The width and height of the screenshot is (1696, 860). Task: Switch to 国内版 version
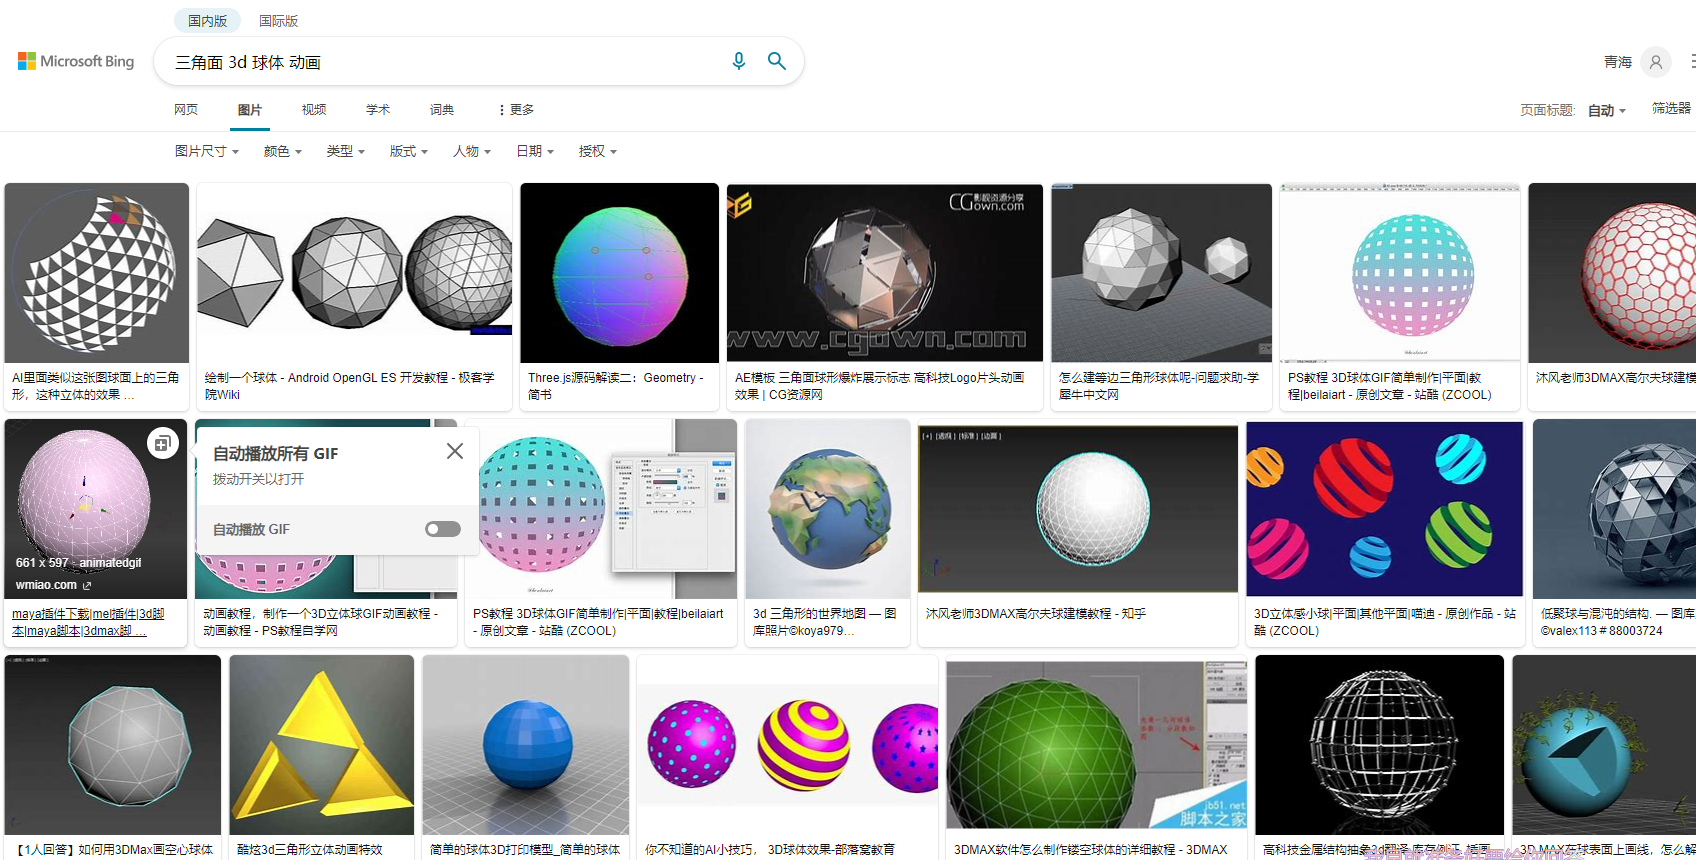click(x=208, y=20)
